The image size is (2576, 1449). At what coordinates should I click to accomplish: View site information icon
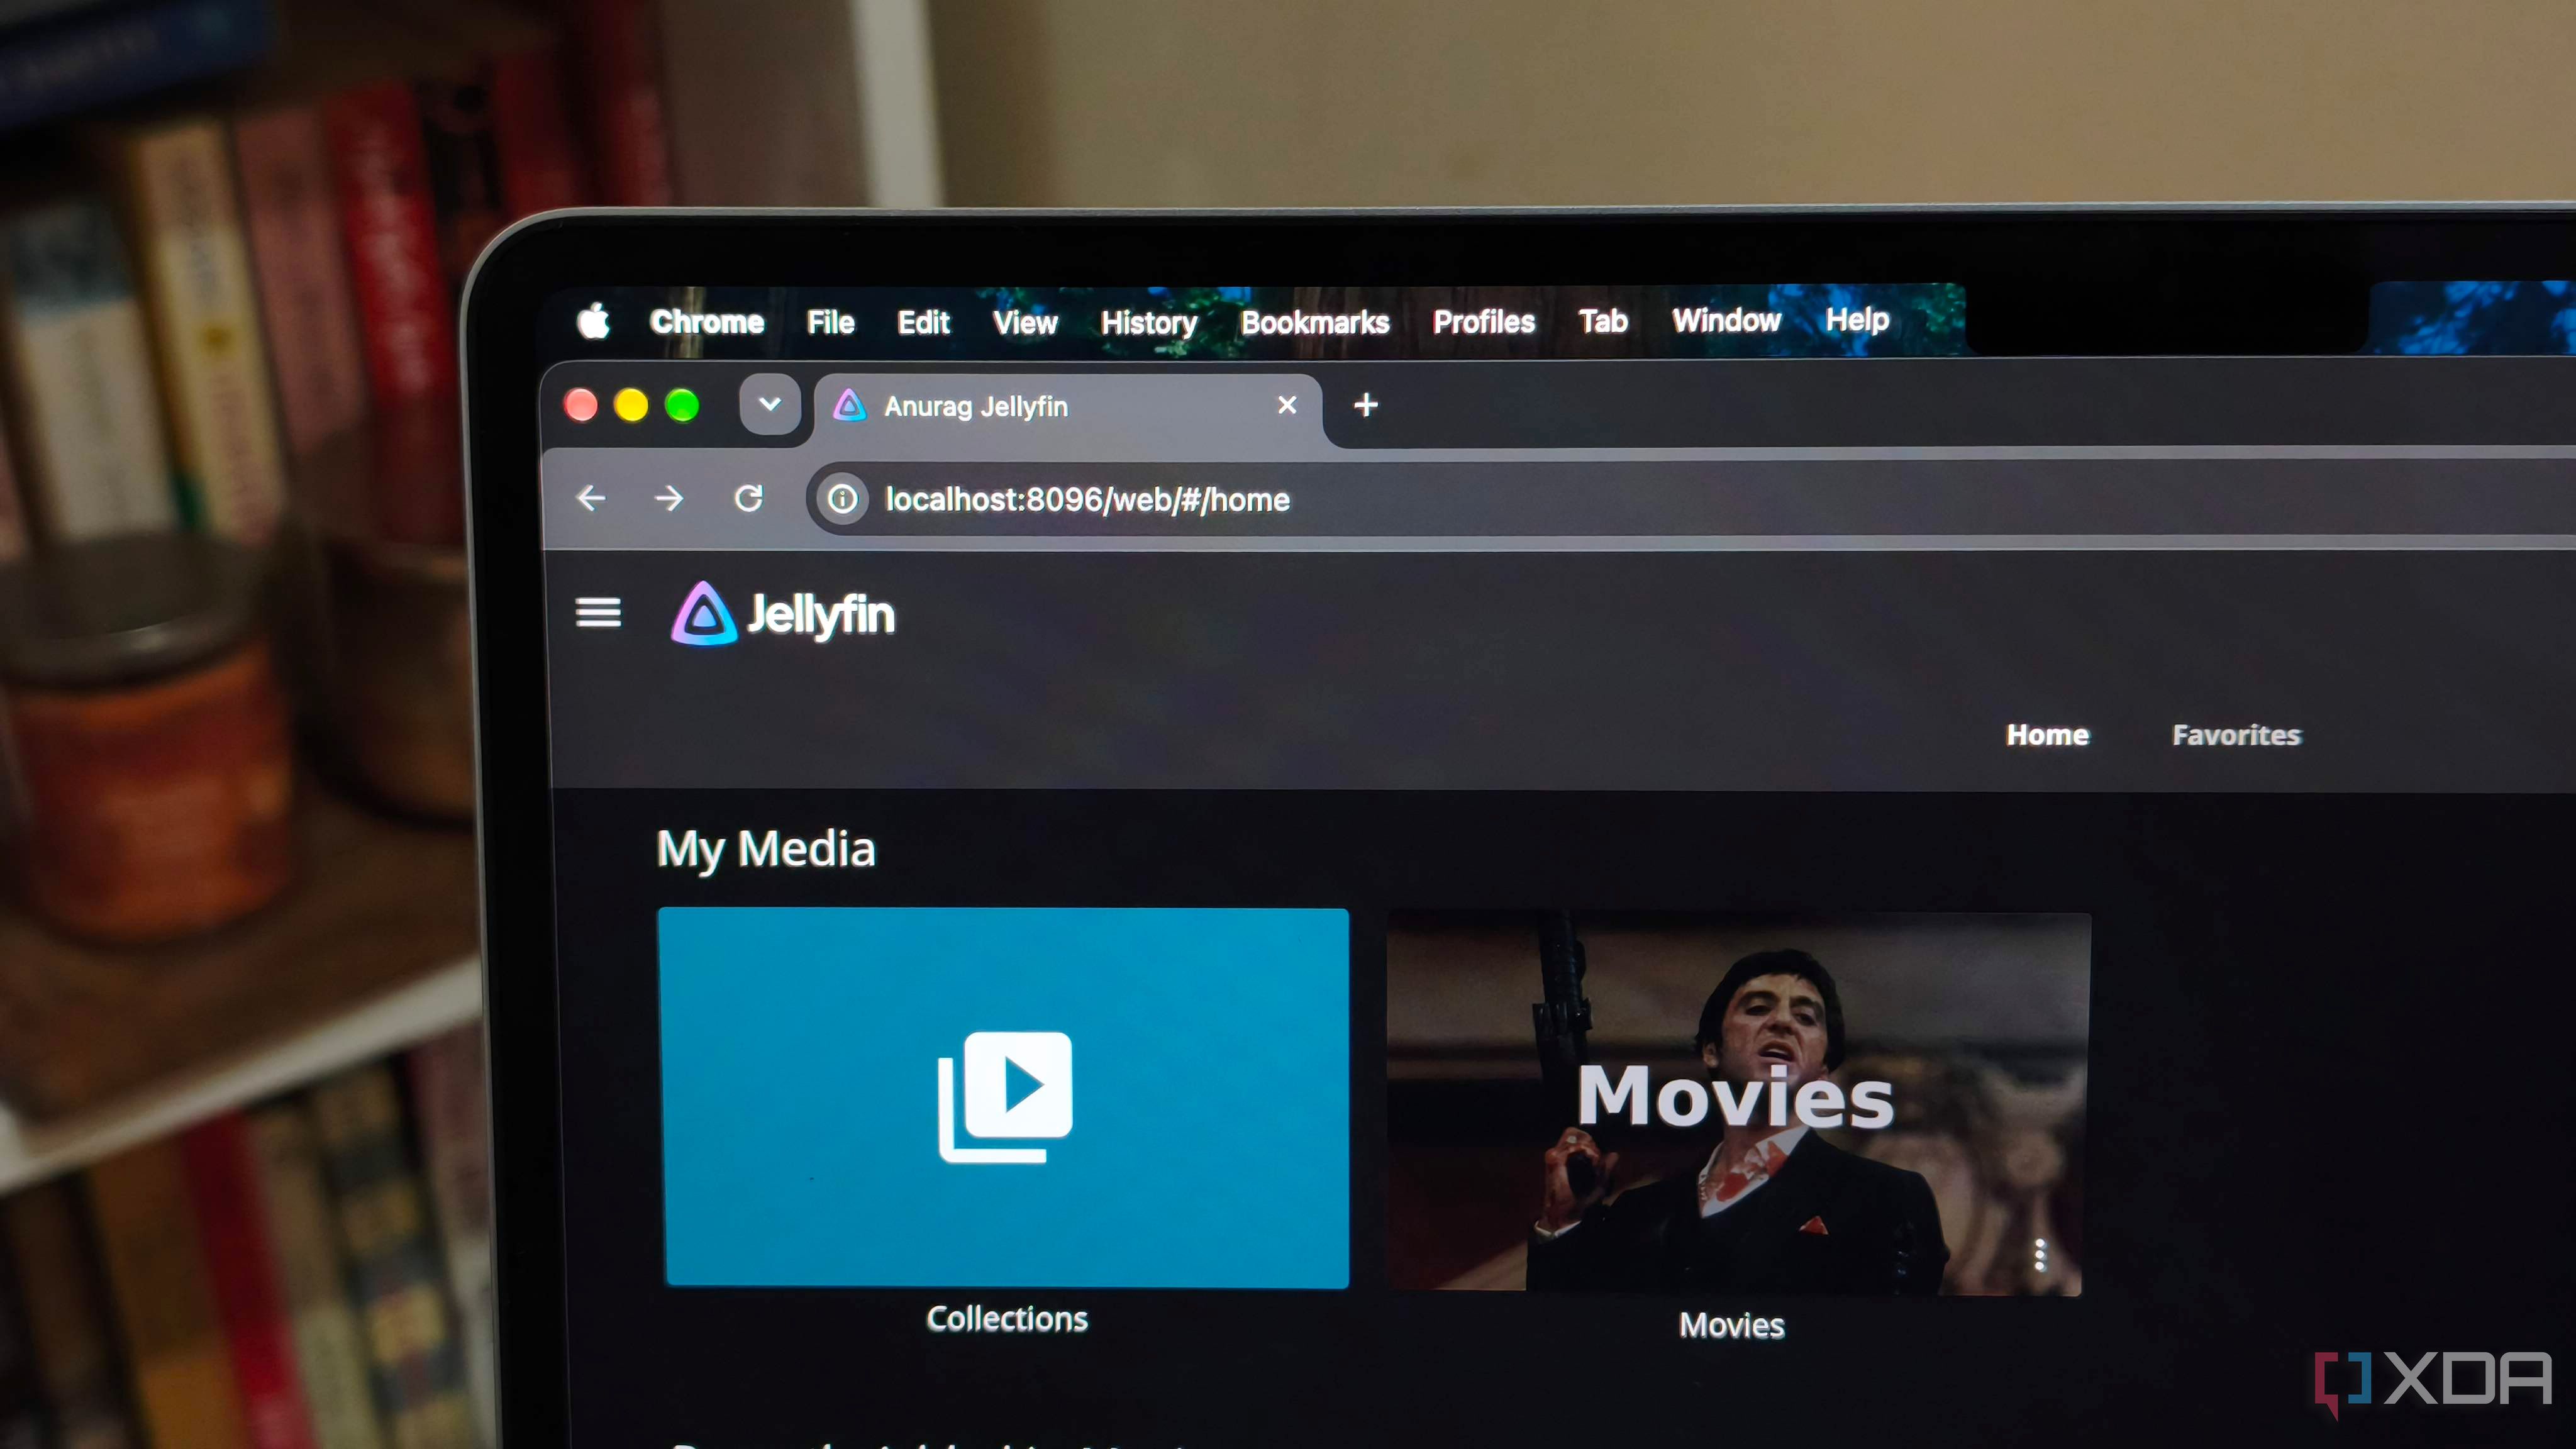click(842, 498)
